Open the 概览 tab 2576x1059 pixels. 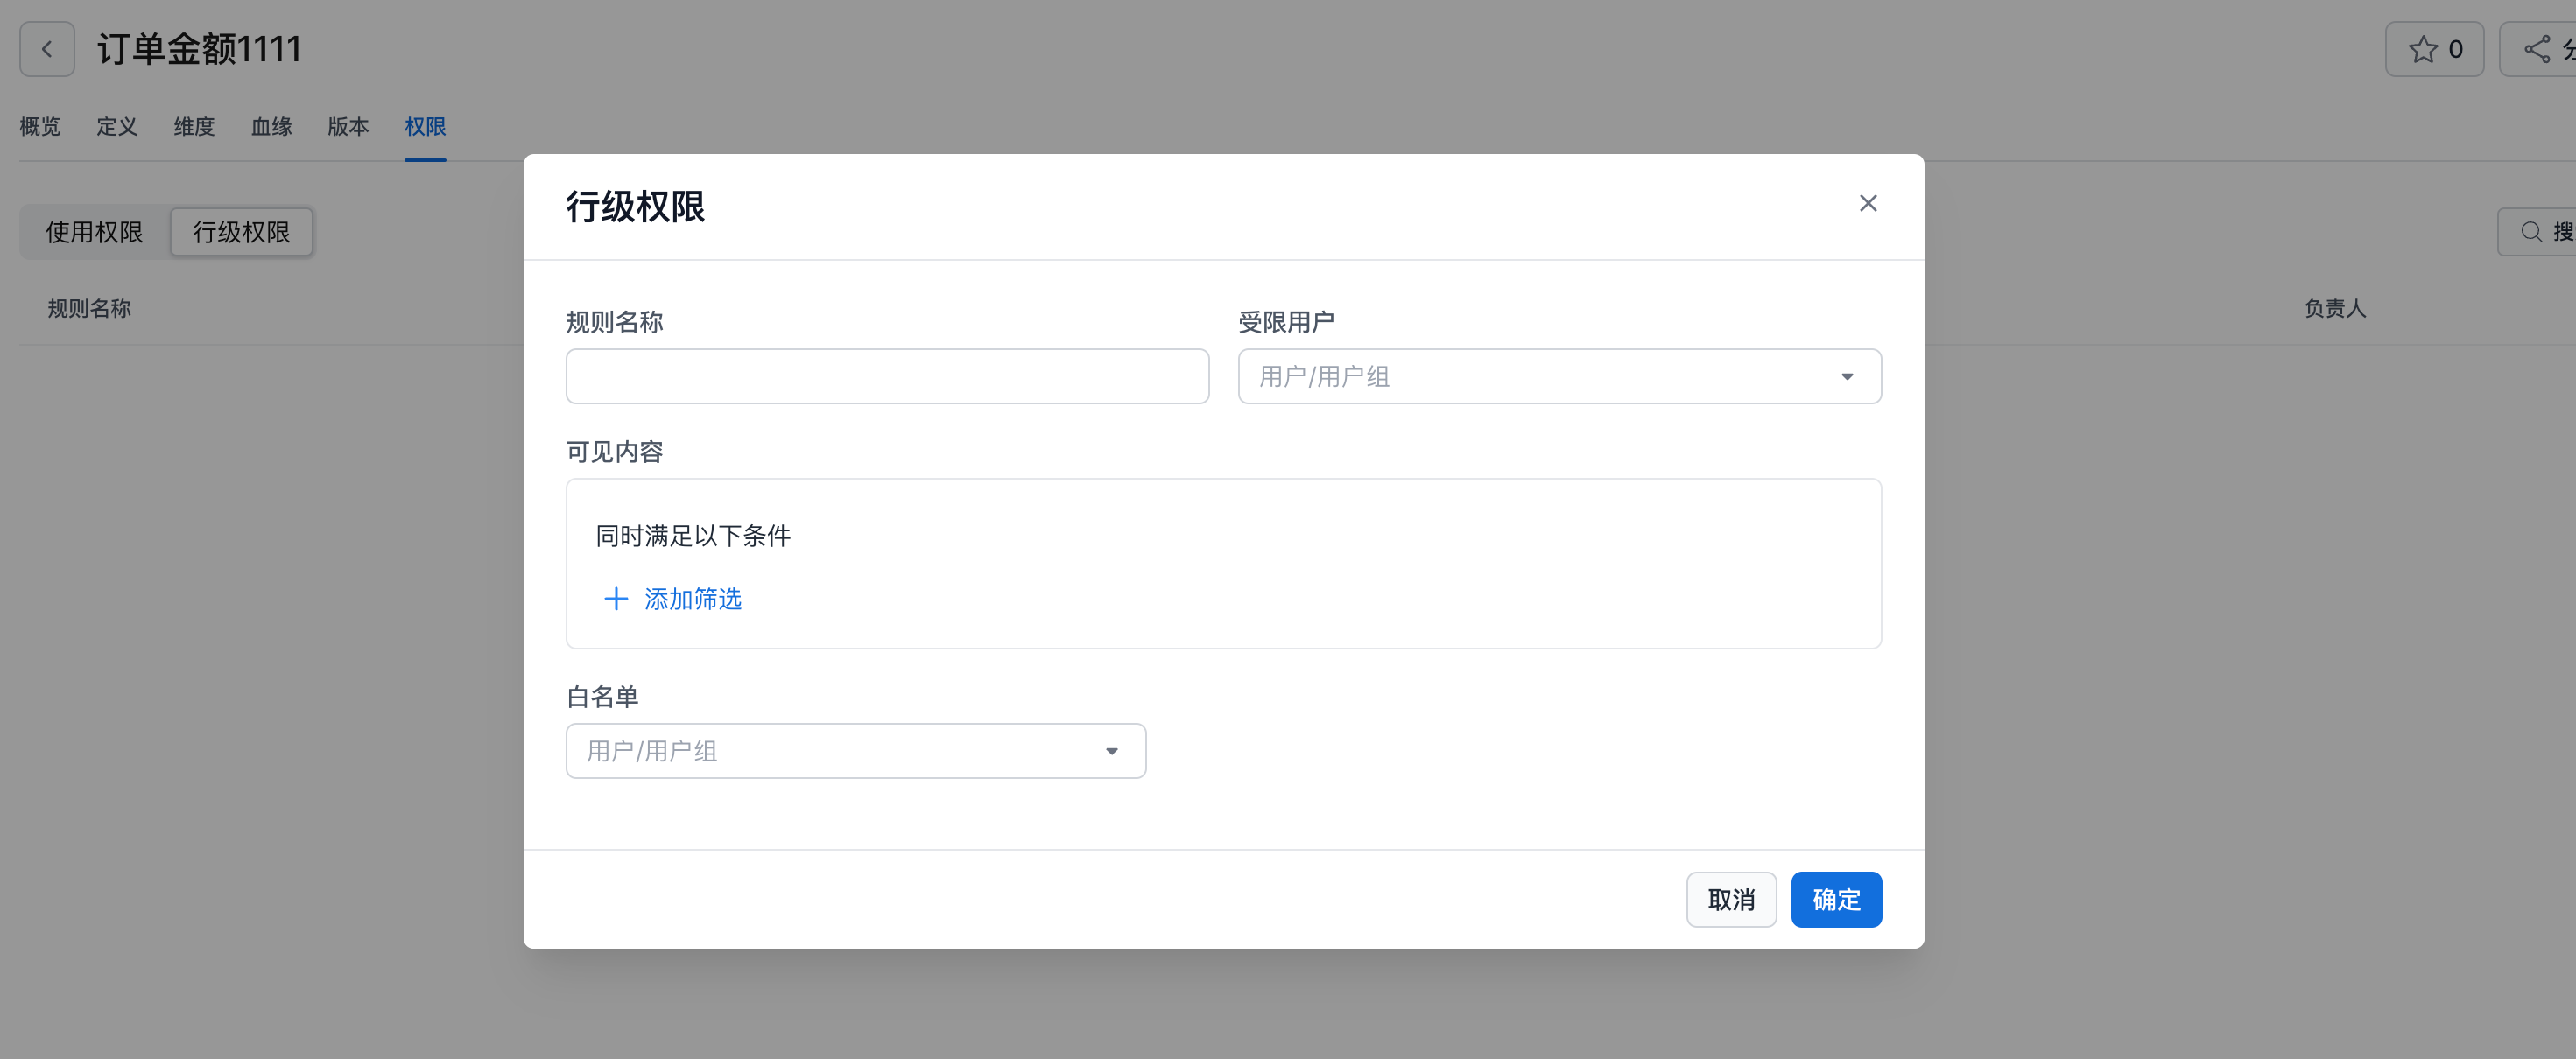pos(40,127)
